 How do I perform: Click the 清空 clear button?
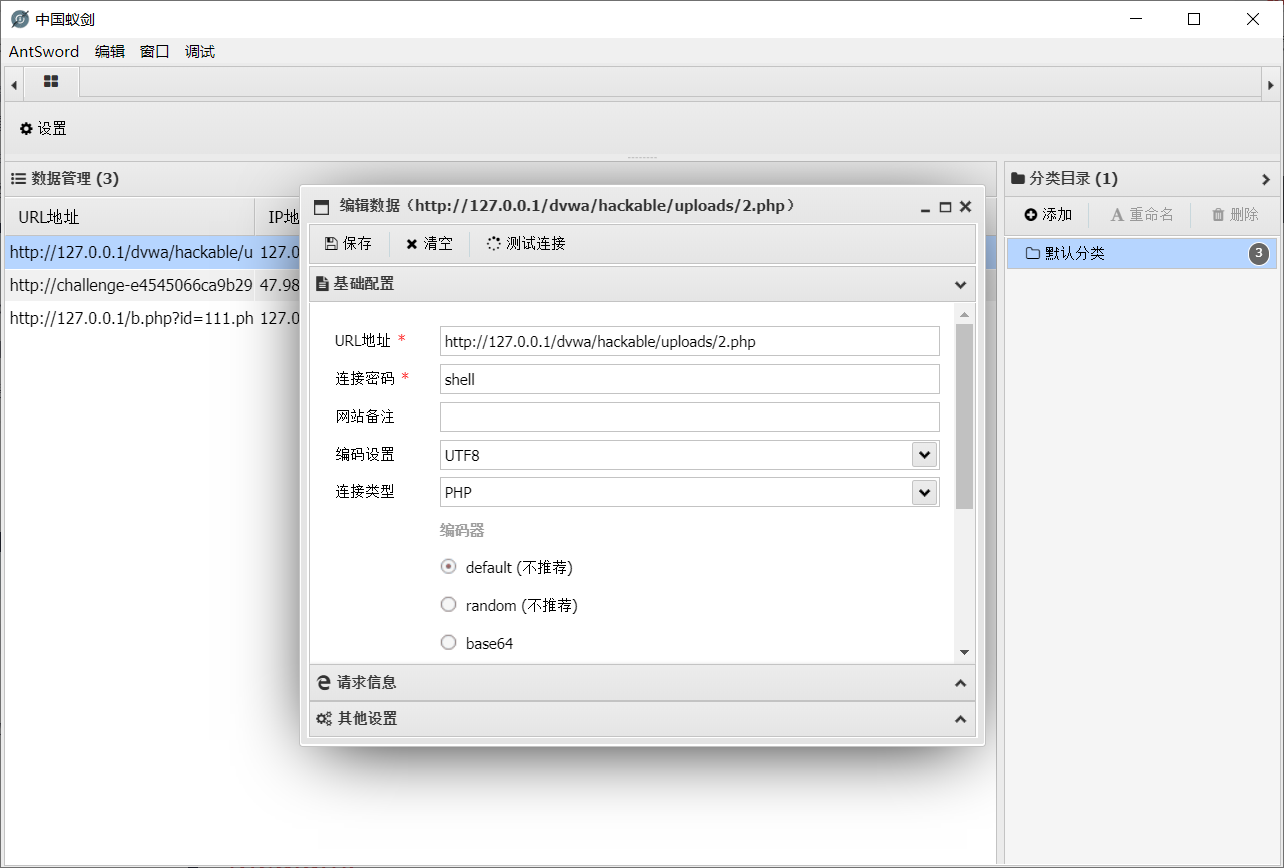429,243
